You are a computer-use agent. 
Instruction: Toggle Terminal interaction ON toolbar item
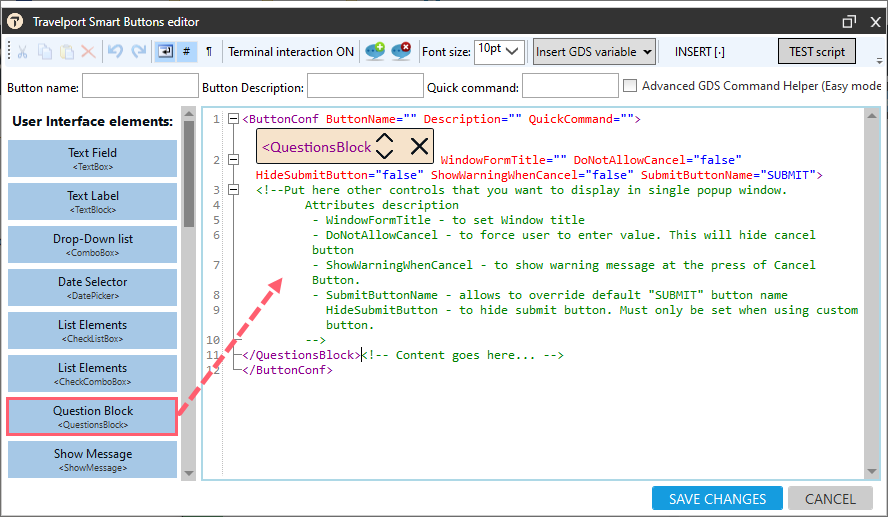tap(290, 52)
